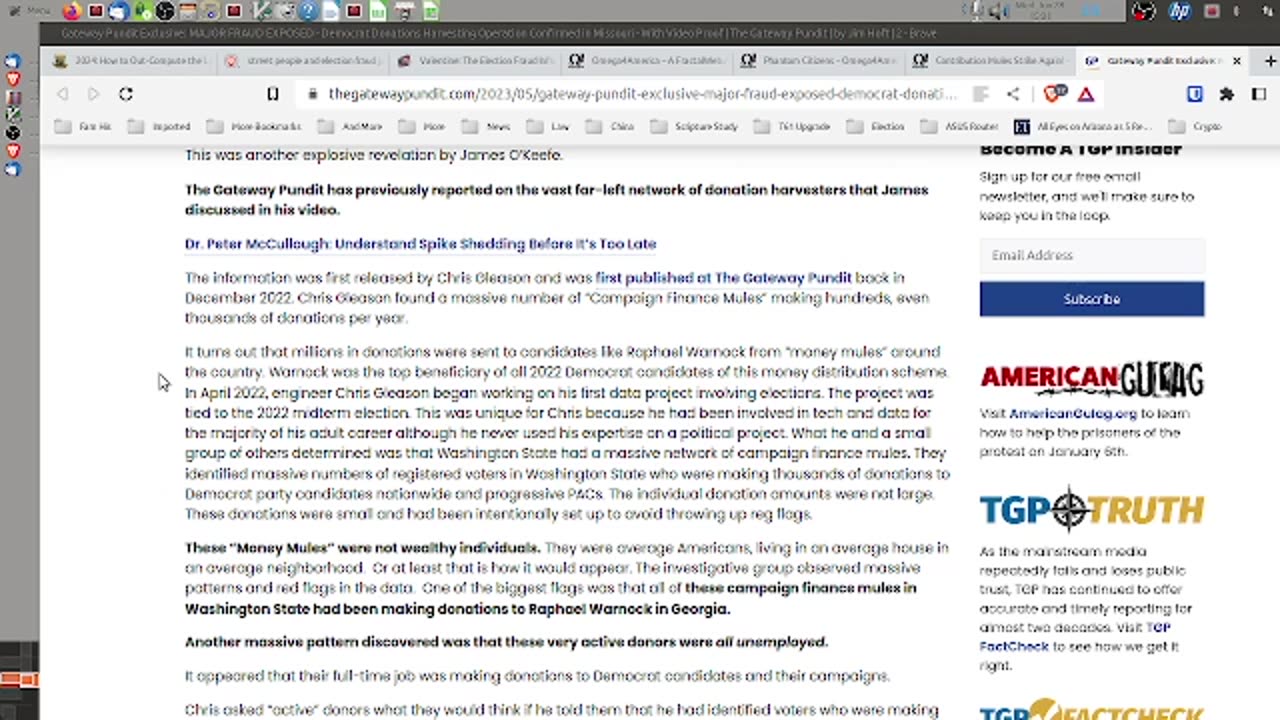Open 'All Eyes on Arizona' bookmark

tap(1084, 127)
